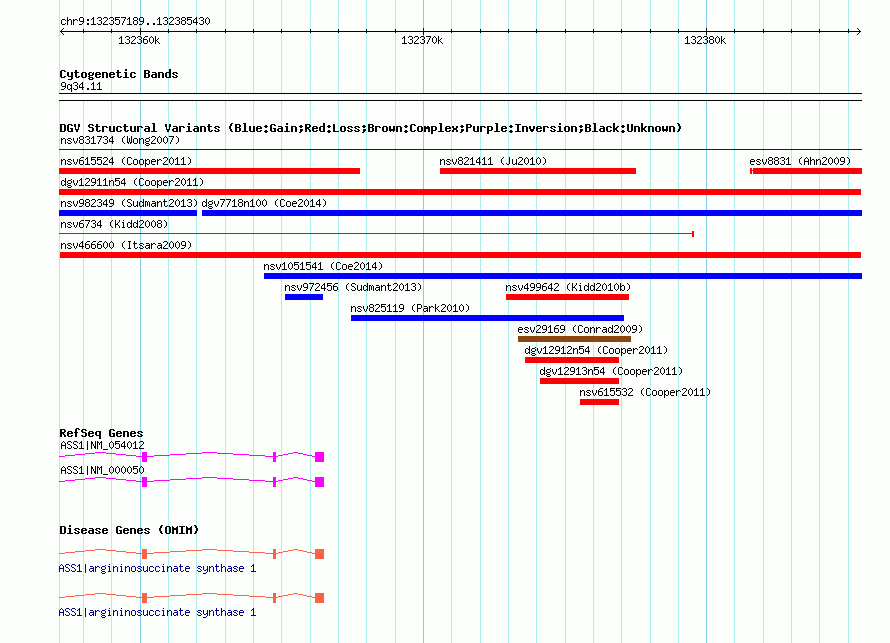The width and height of the screenshot is (890, 643).
Task: Click the red dgv12911n54 loss bar
Action: tap(460, 192)
